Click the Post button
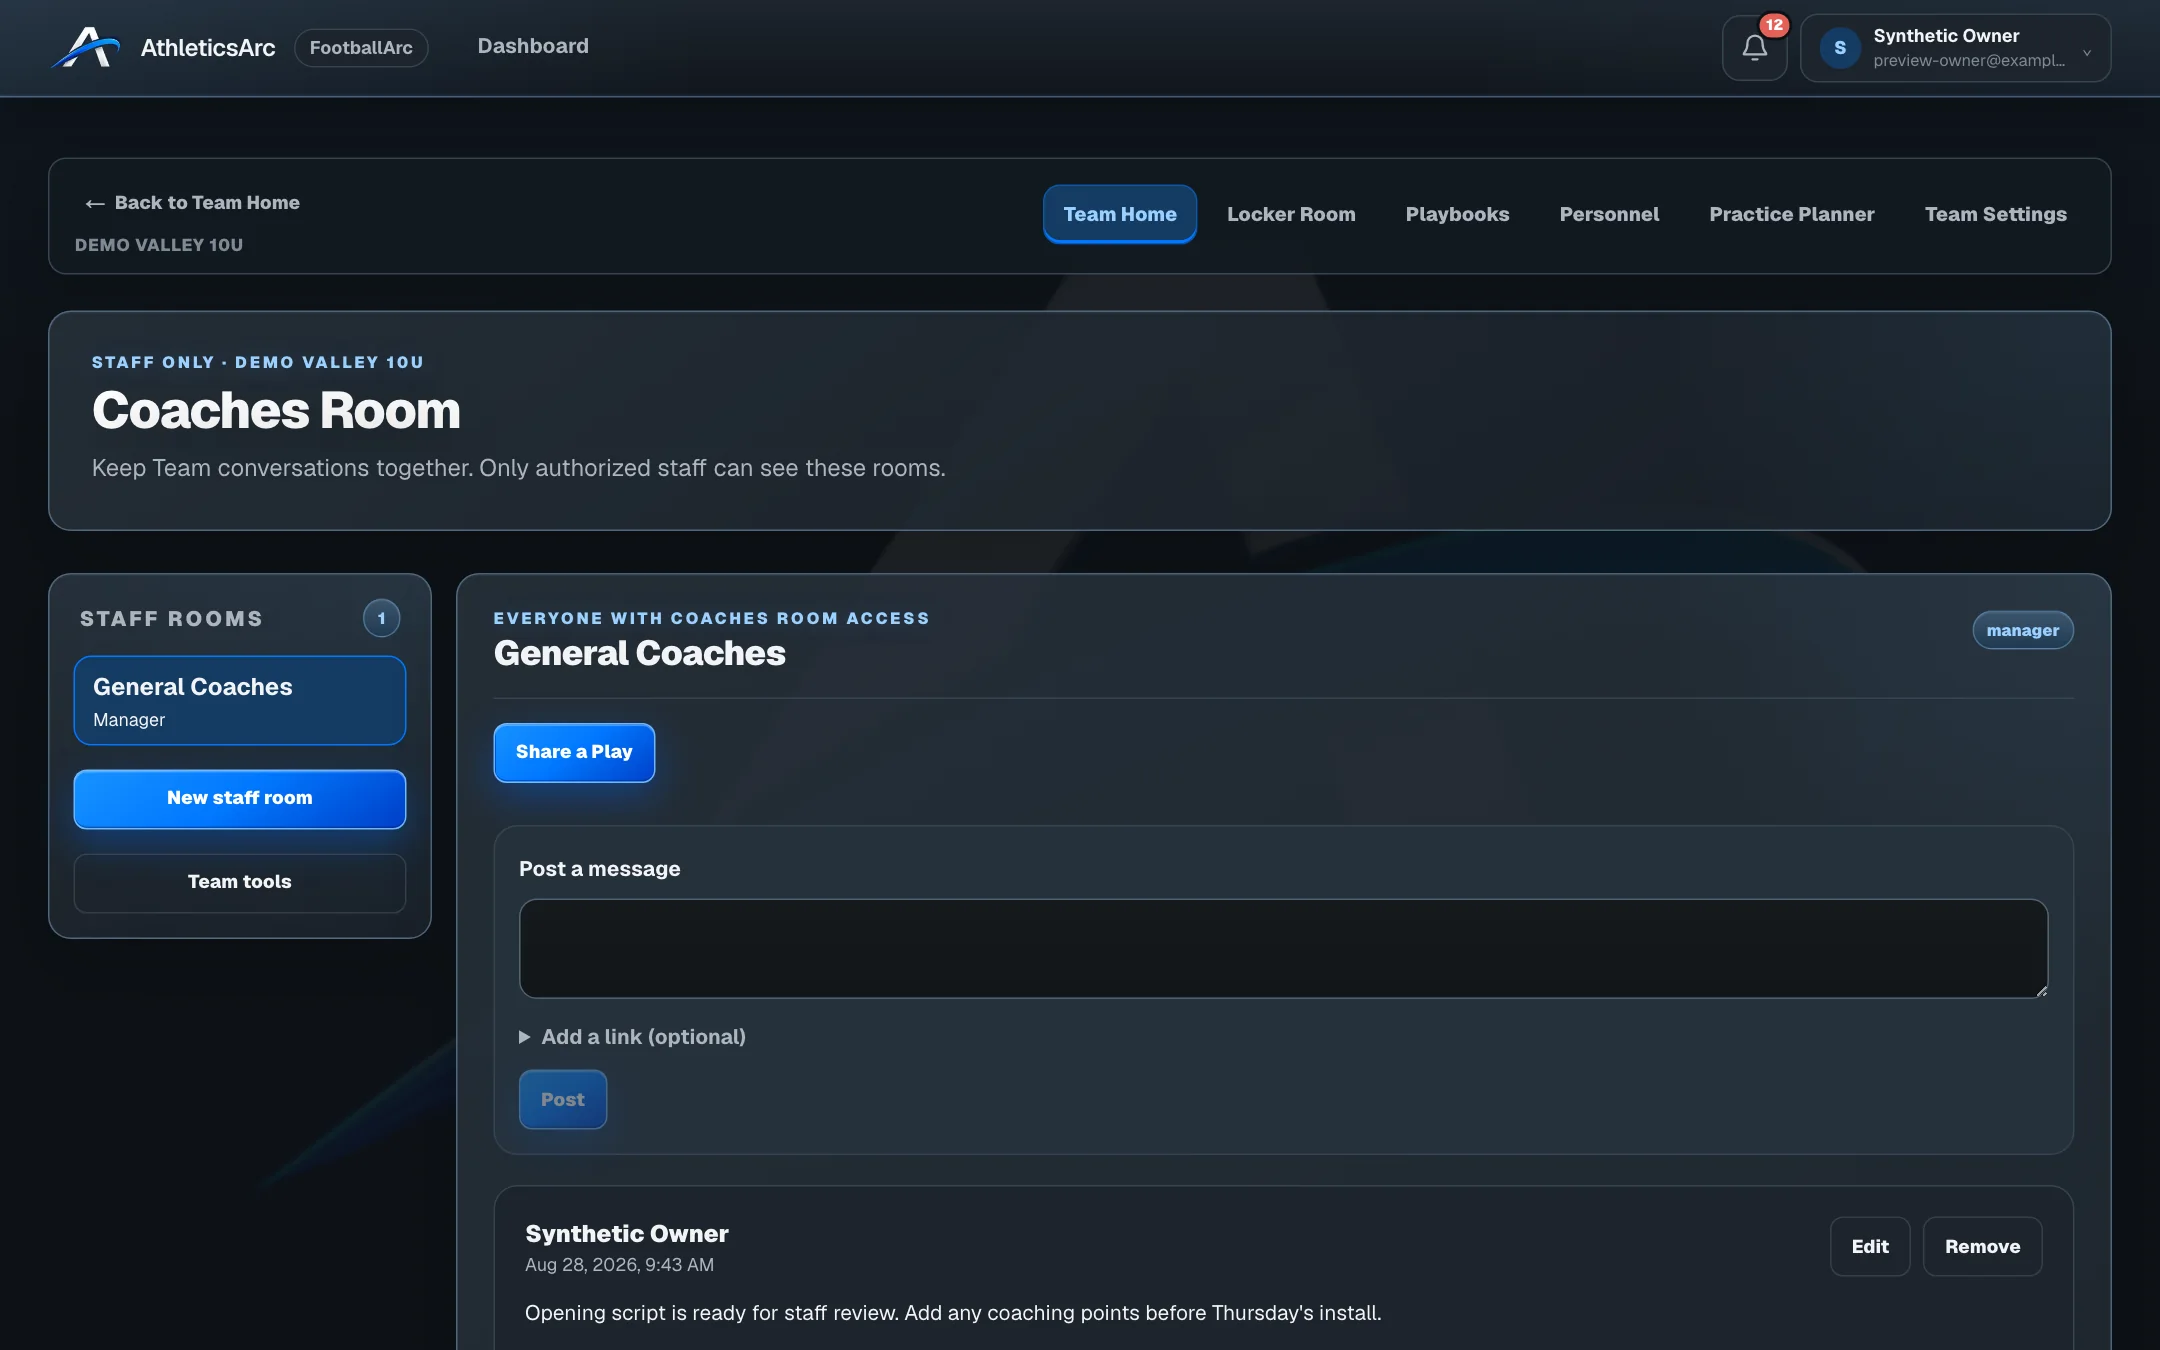Viewport: 2160px width, 1350px height. point(562,1099)
